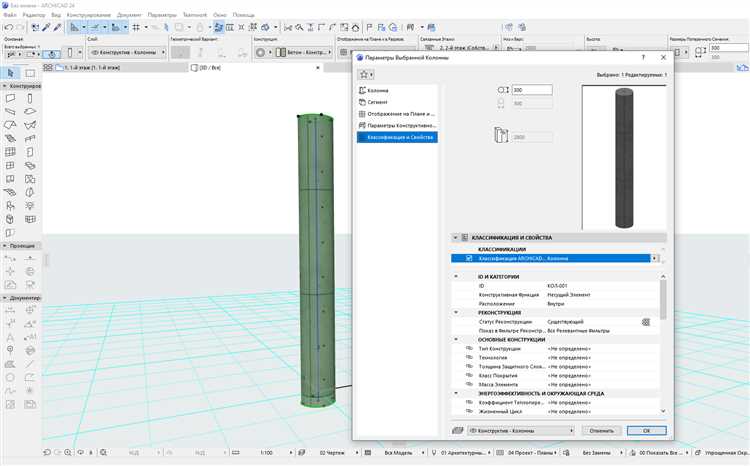This screenshot has height=466, width=750.
Task: Open Favorites star dropdown in dialog
Action: tap(366, 74)
